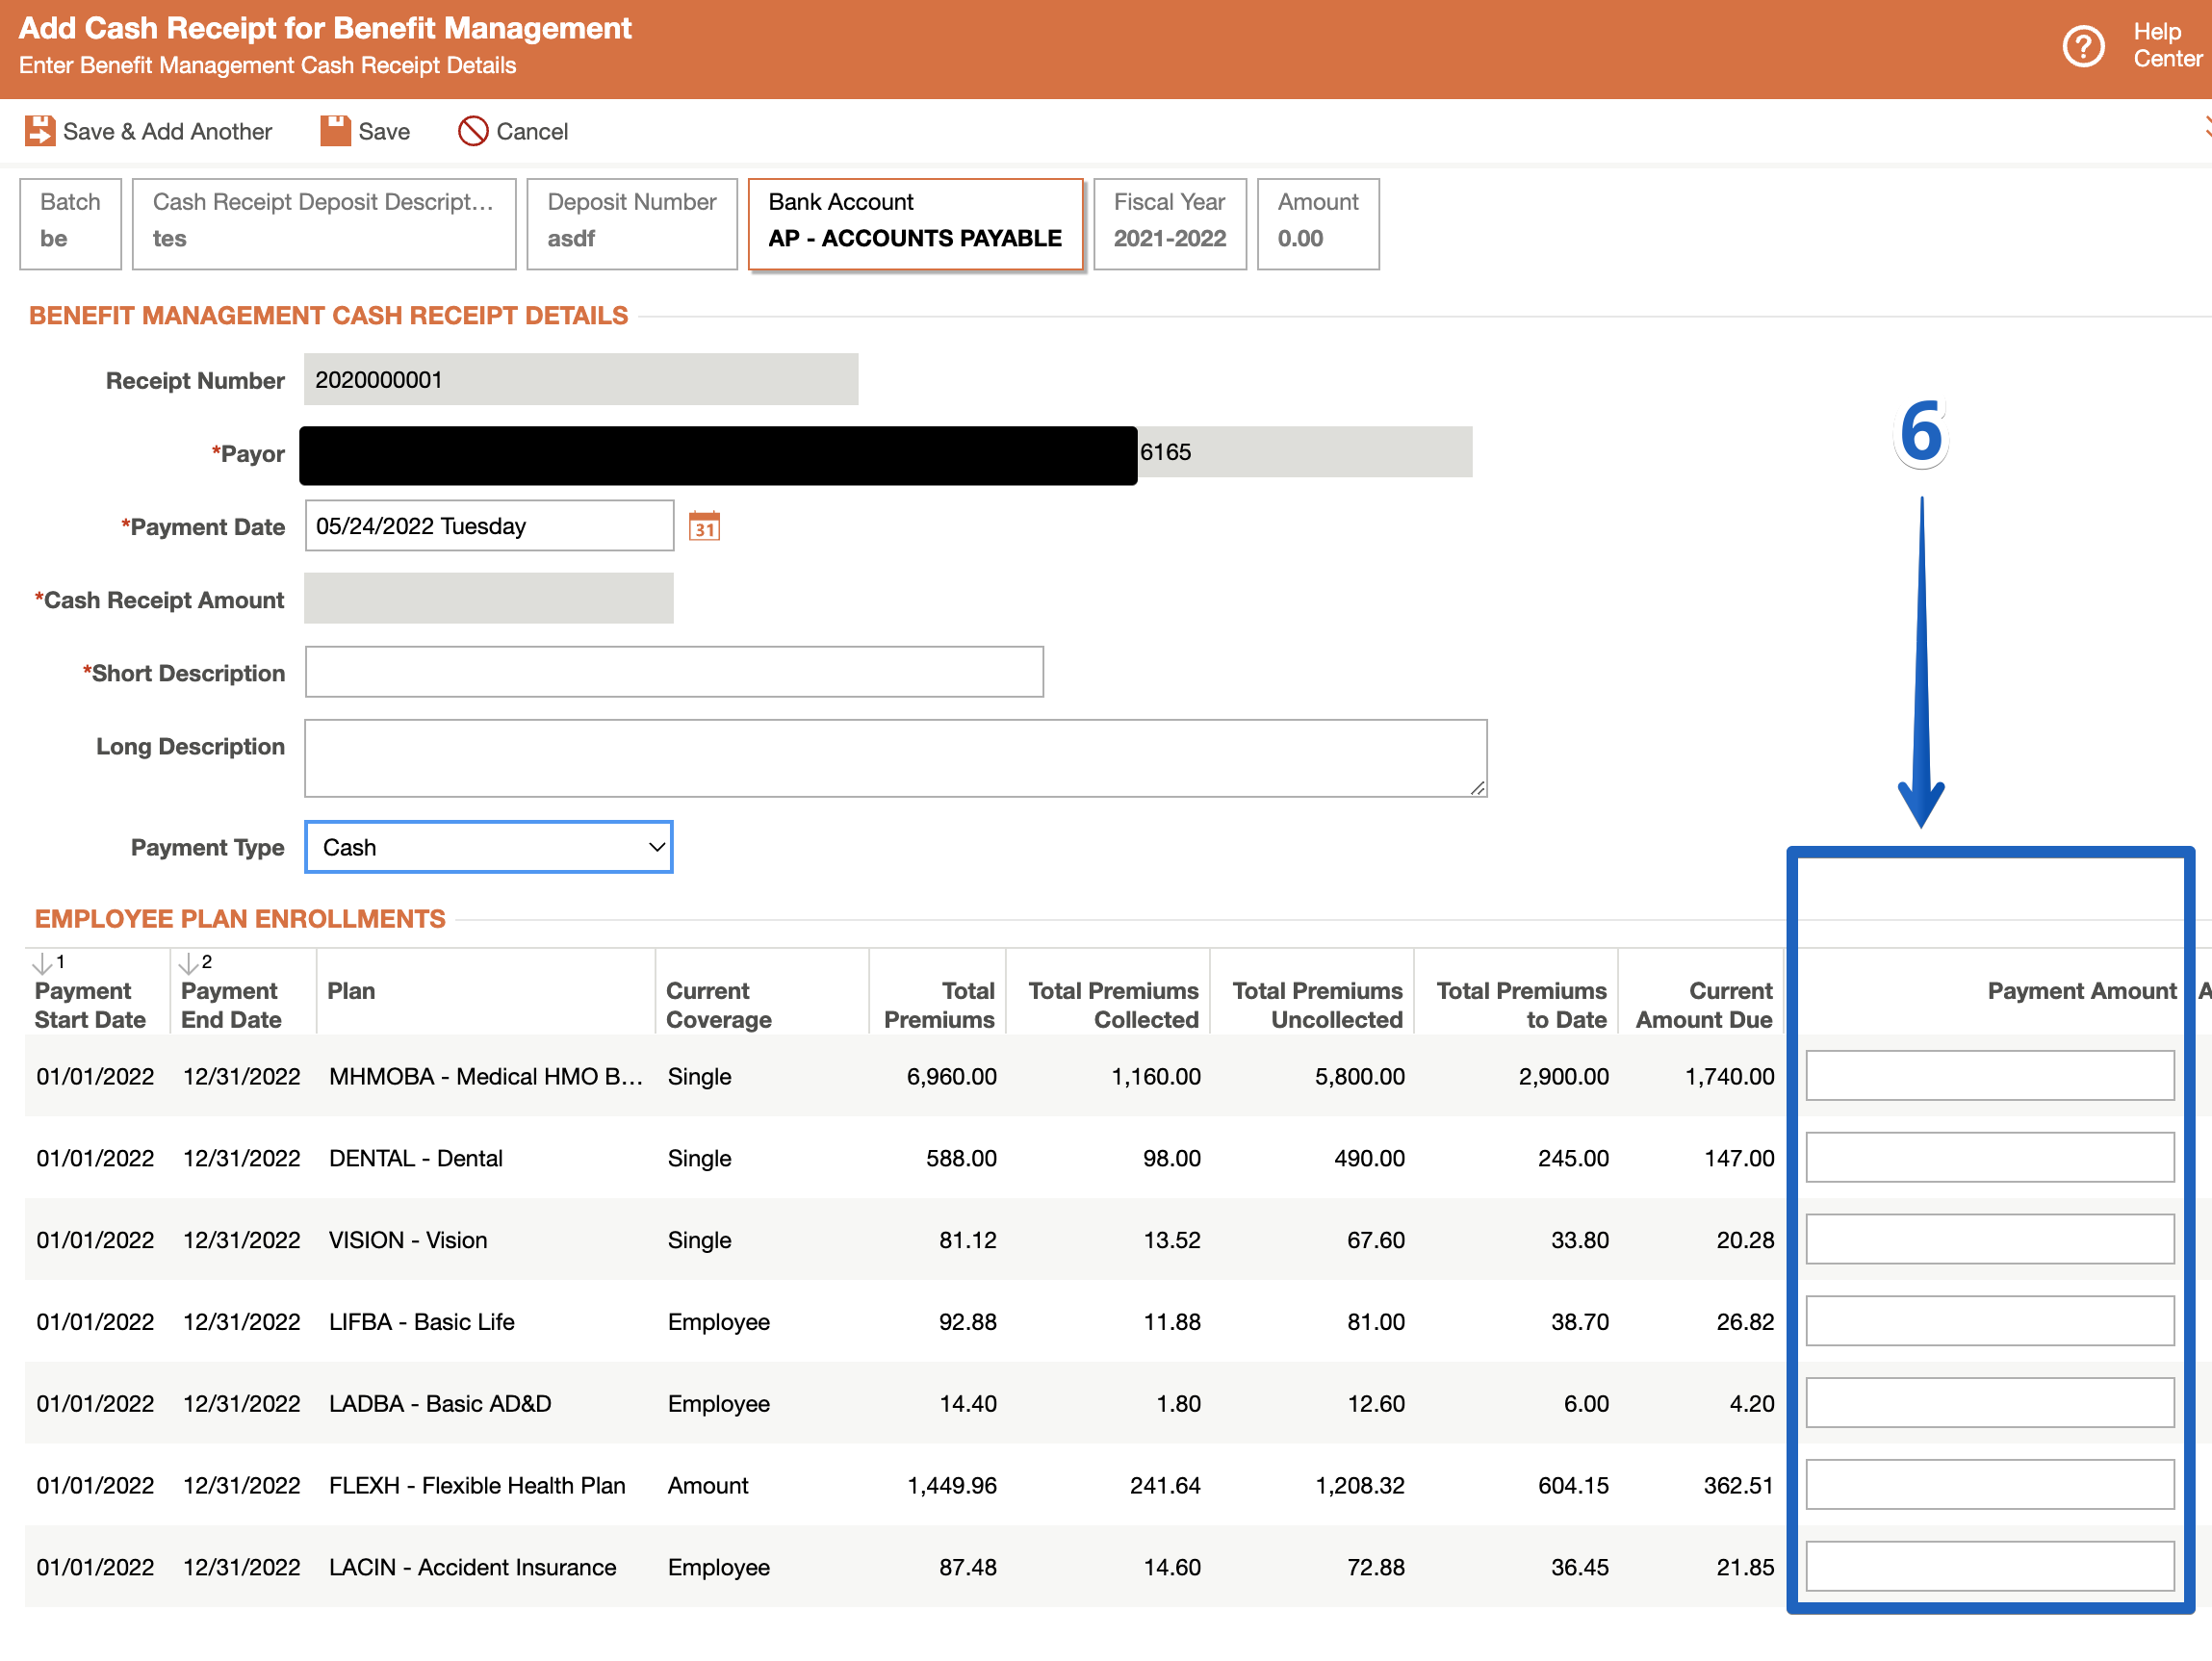The height and width of the screenshot is (1661, 2212).
Task: Expand the Payment Type dropdown
Action: (488, 847)
